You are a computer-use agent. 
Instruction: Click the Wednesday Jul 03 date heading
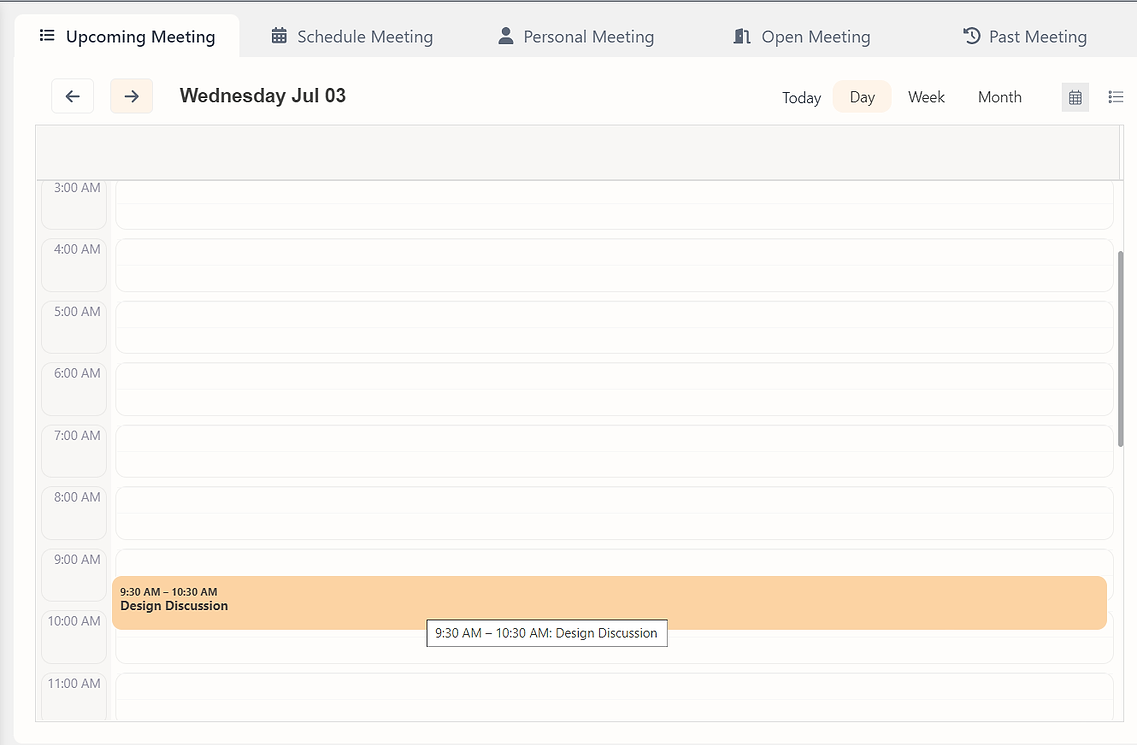tap(262, 96)
